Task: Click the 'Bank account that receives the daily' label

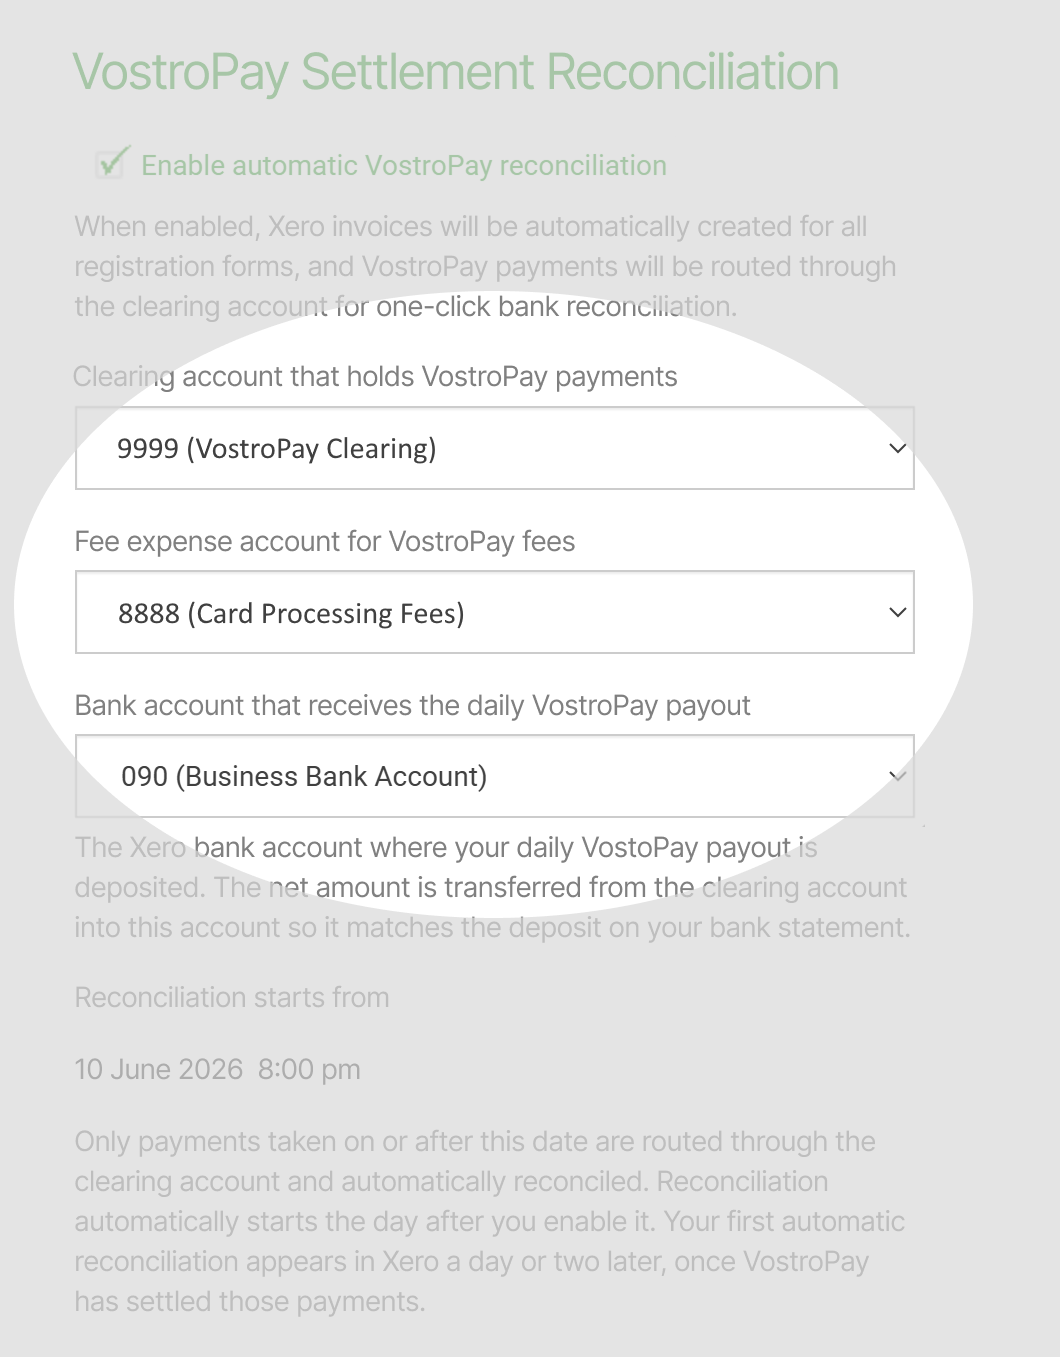Action: 412,706
